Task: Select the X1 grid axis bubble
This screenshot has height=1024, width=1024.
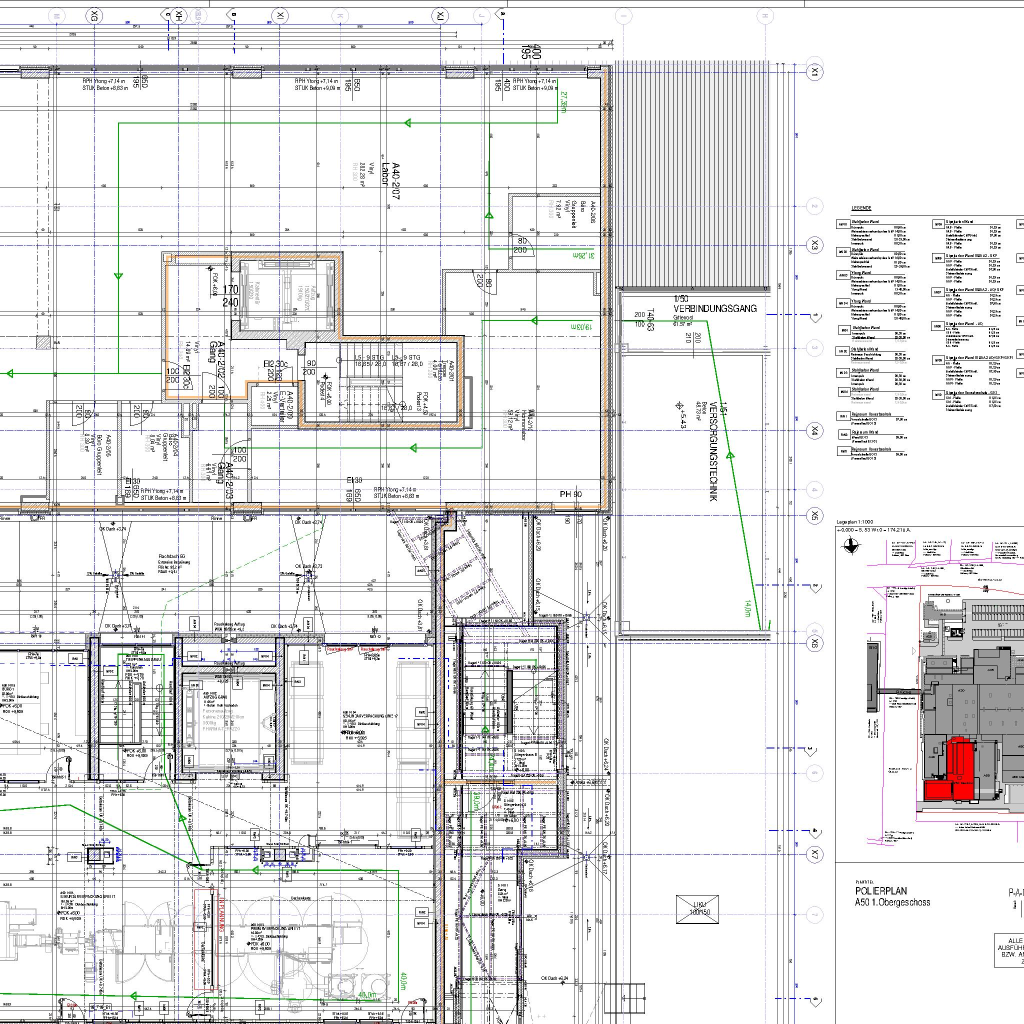Action: tap(816, 72)
